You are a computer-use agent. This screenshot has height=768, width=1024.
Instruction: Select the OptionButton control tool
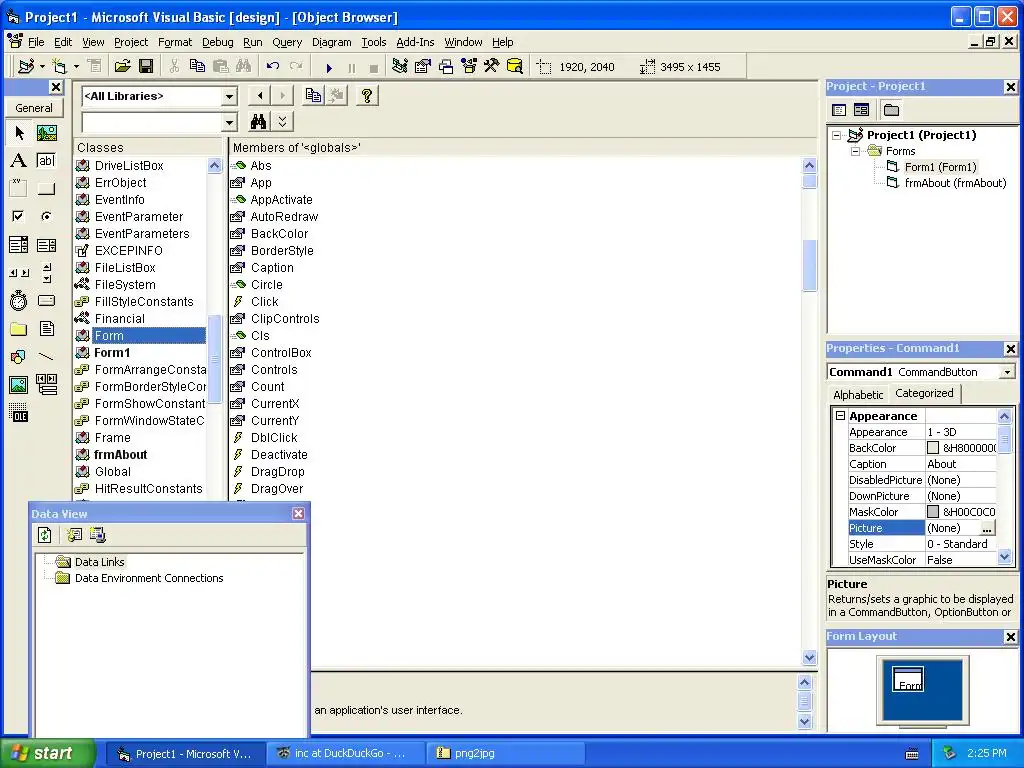46,216
